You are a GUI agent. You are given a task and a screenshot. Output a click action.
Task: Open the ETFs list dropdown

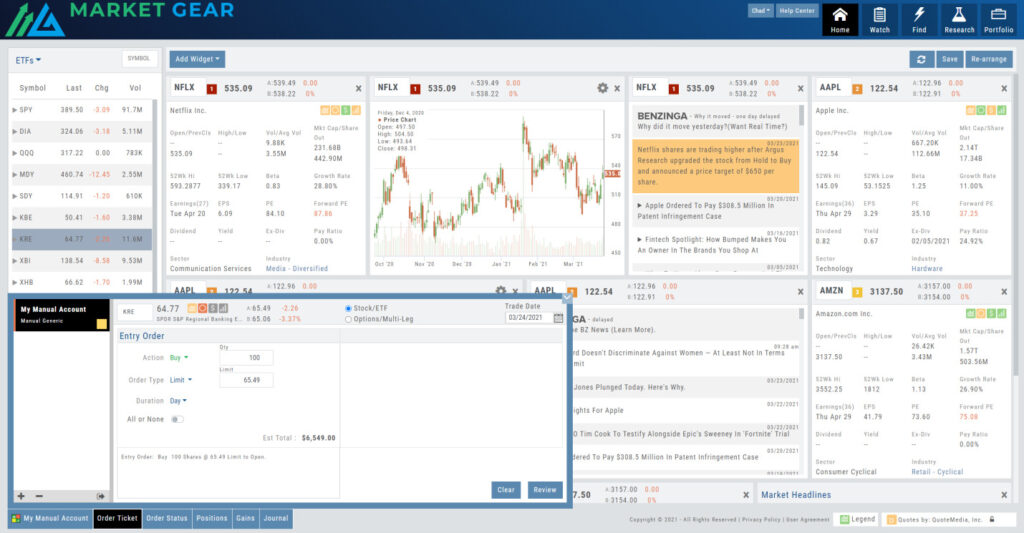(x=28, y=60)
